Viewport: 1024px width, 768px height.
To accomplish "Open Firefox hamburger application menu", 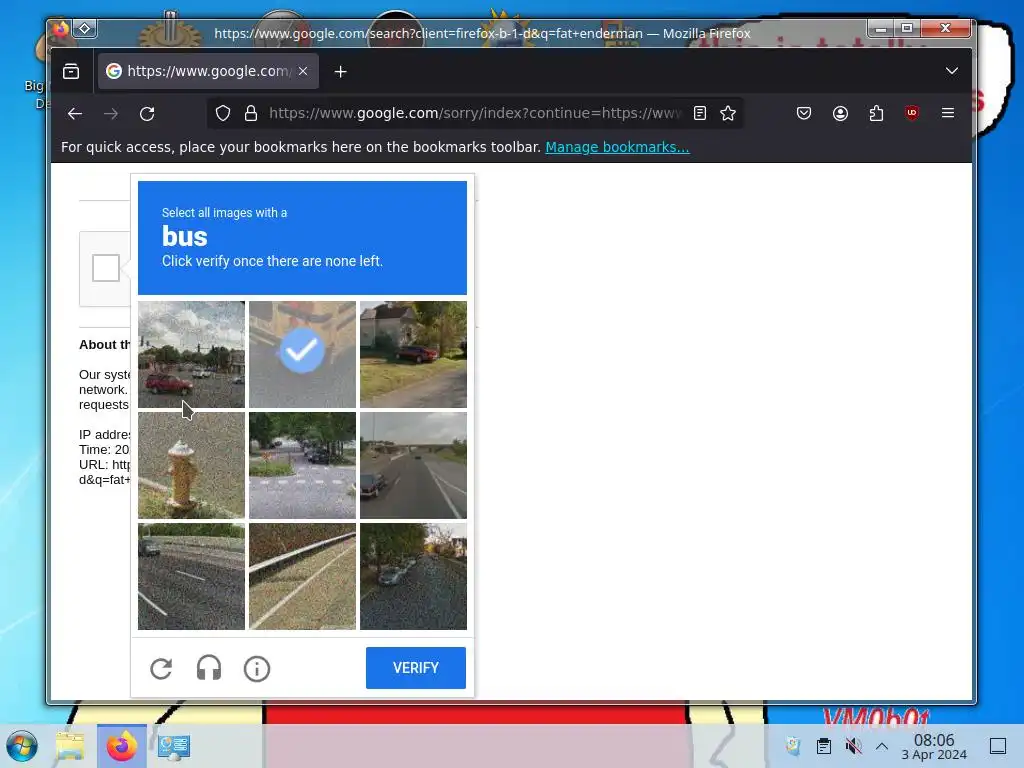I will (948, 113).
